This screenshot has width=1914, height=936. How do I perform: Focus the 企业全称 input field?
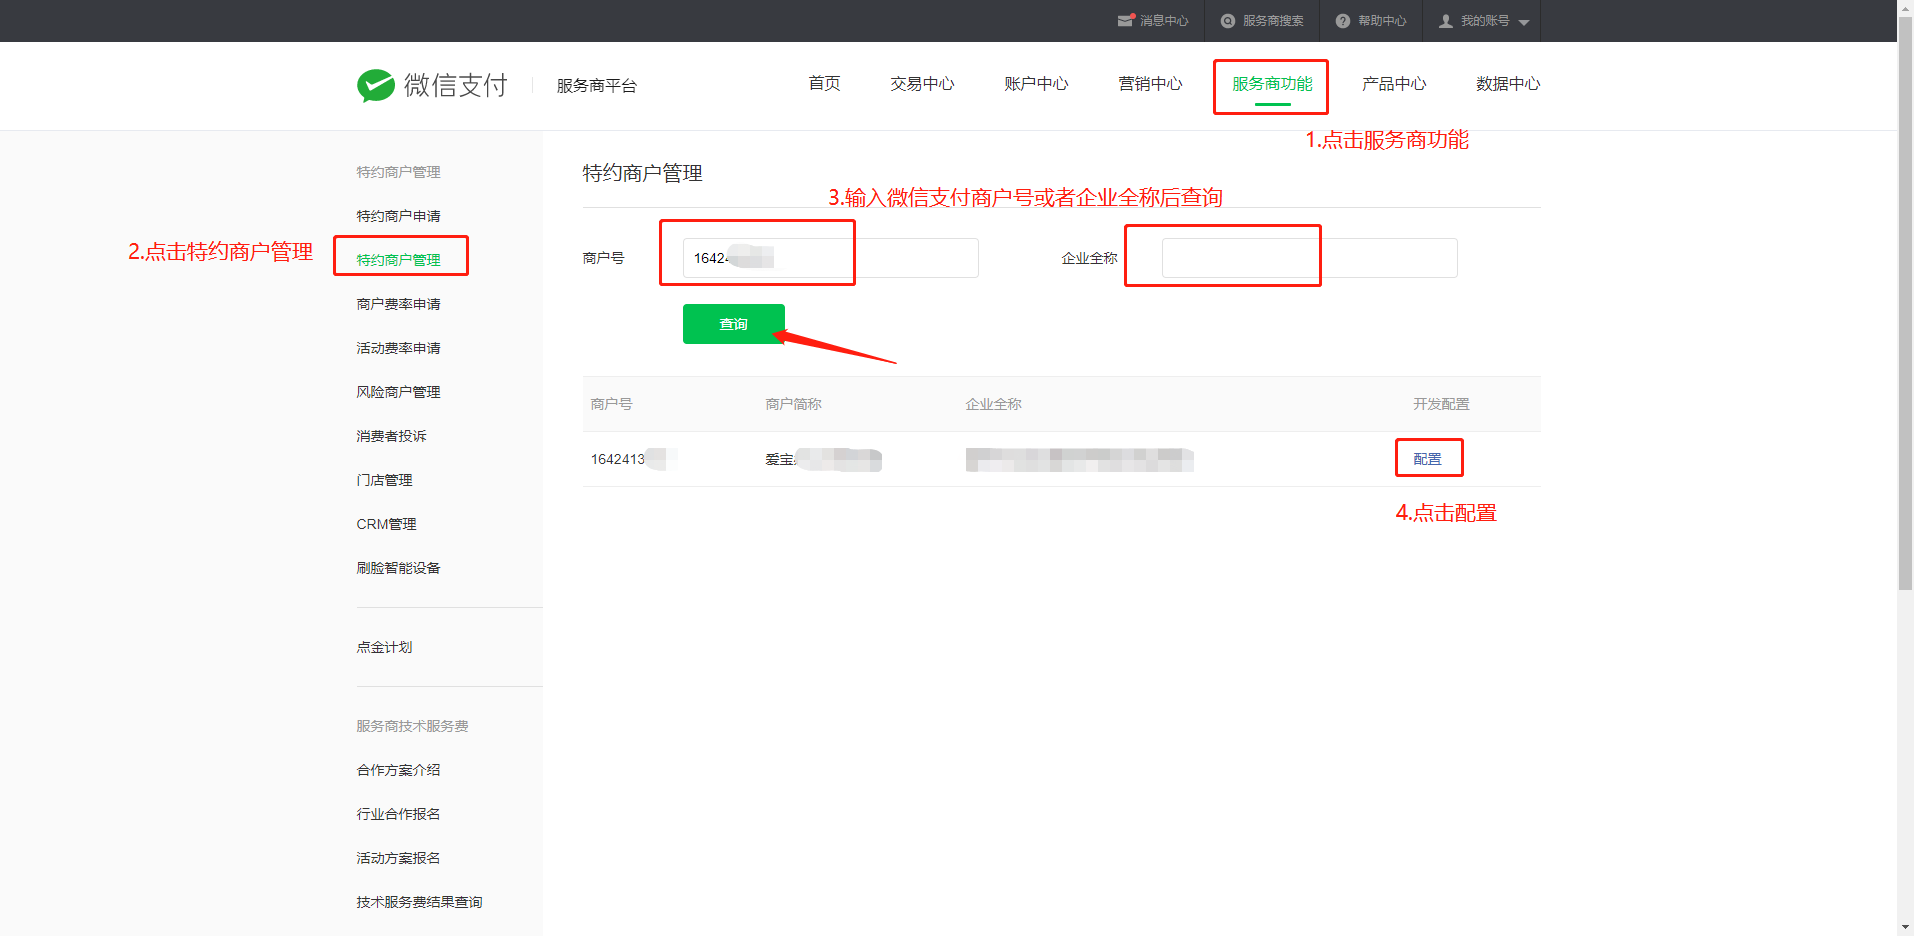click(1309, 258)
